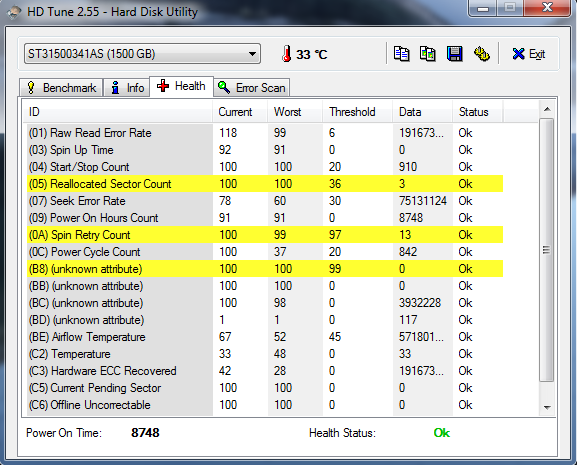Sort by the ID column header
Viewport: 577px width, 465px height.
click(118, 112)
